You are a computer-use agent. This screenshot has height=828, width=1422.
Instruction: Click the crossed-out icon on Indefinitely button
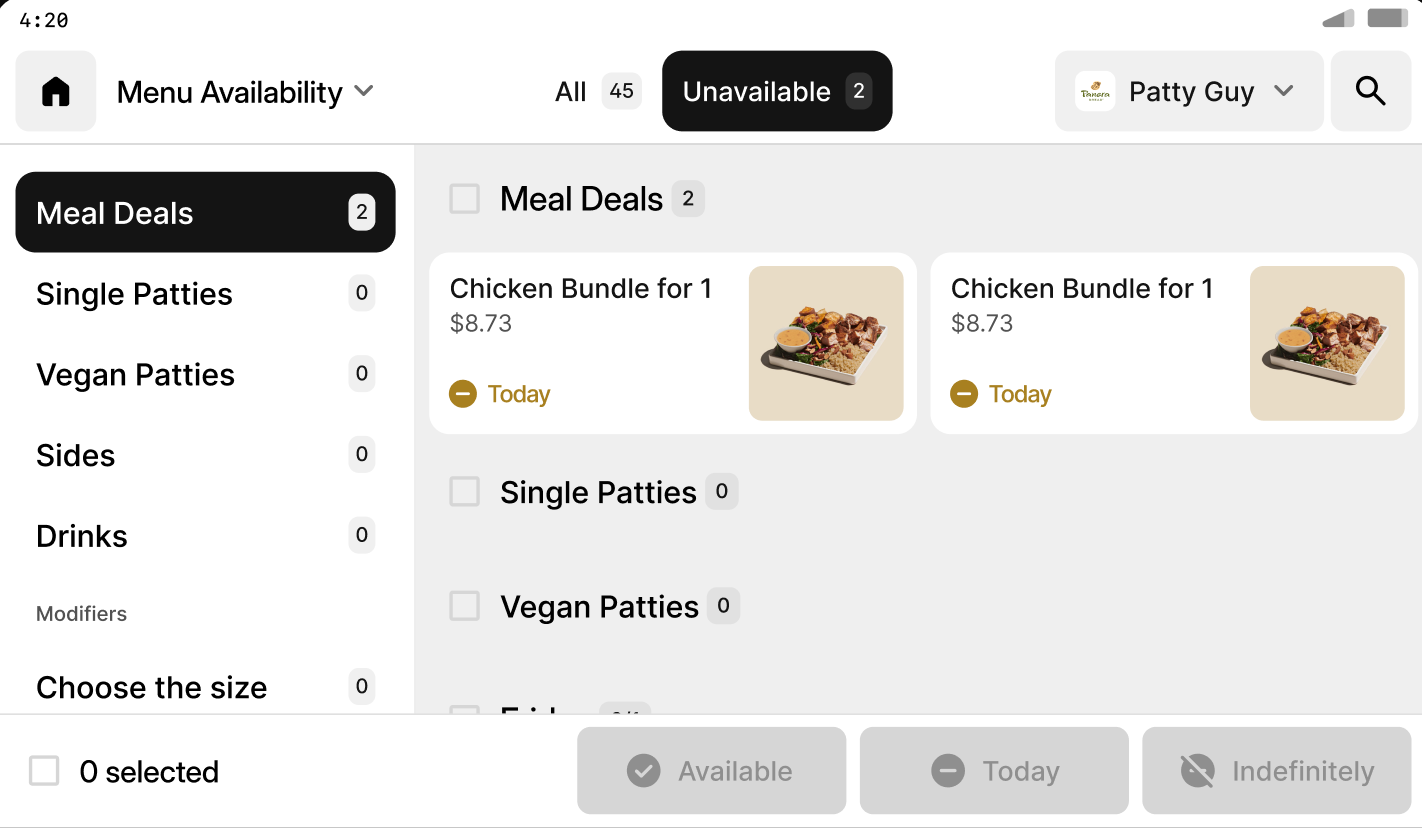[1197, 771]
